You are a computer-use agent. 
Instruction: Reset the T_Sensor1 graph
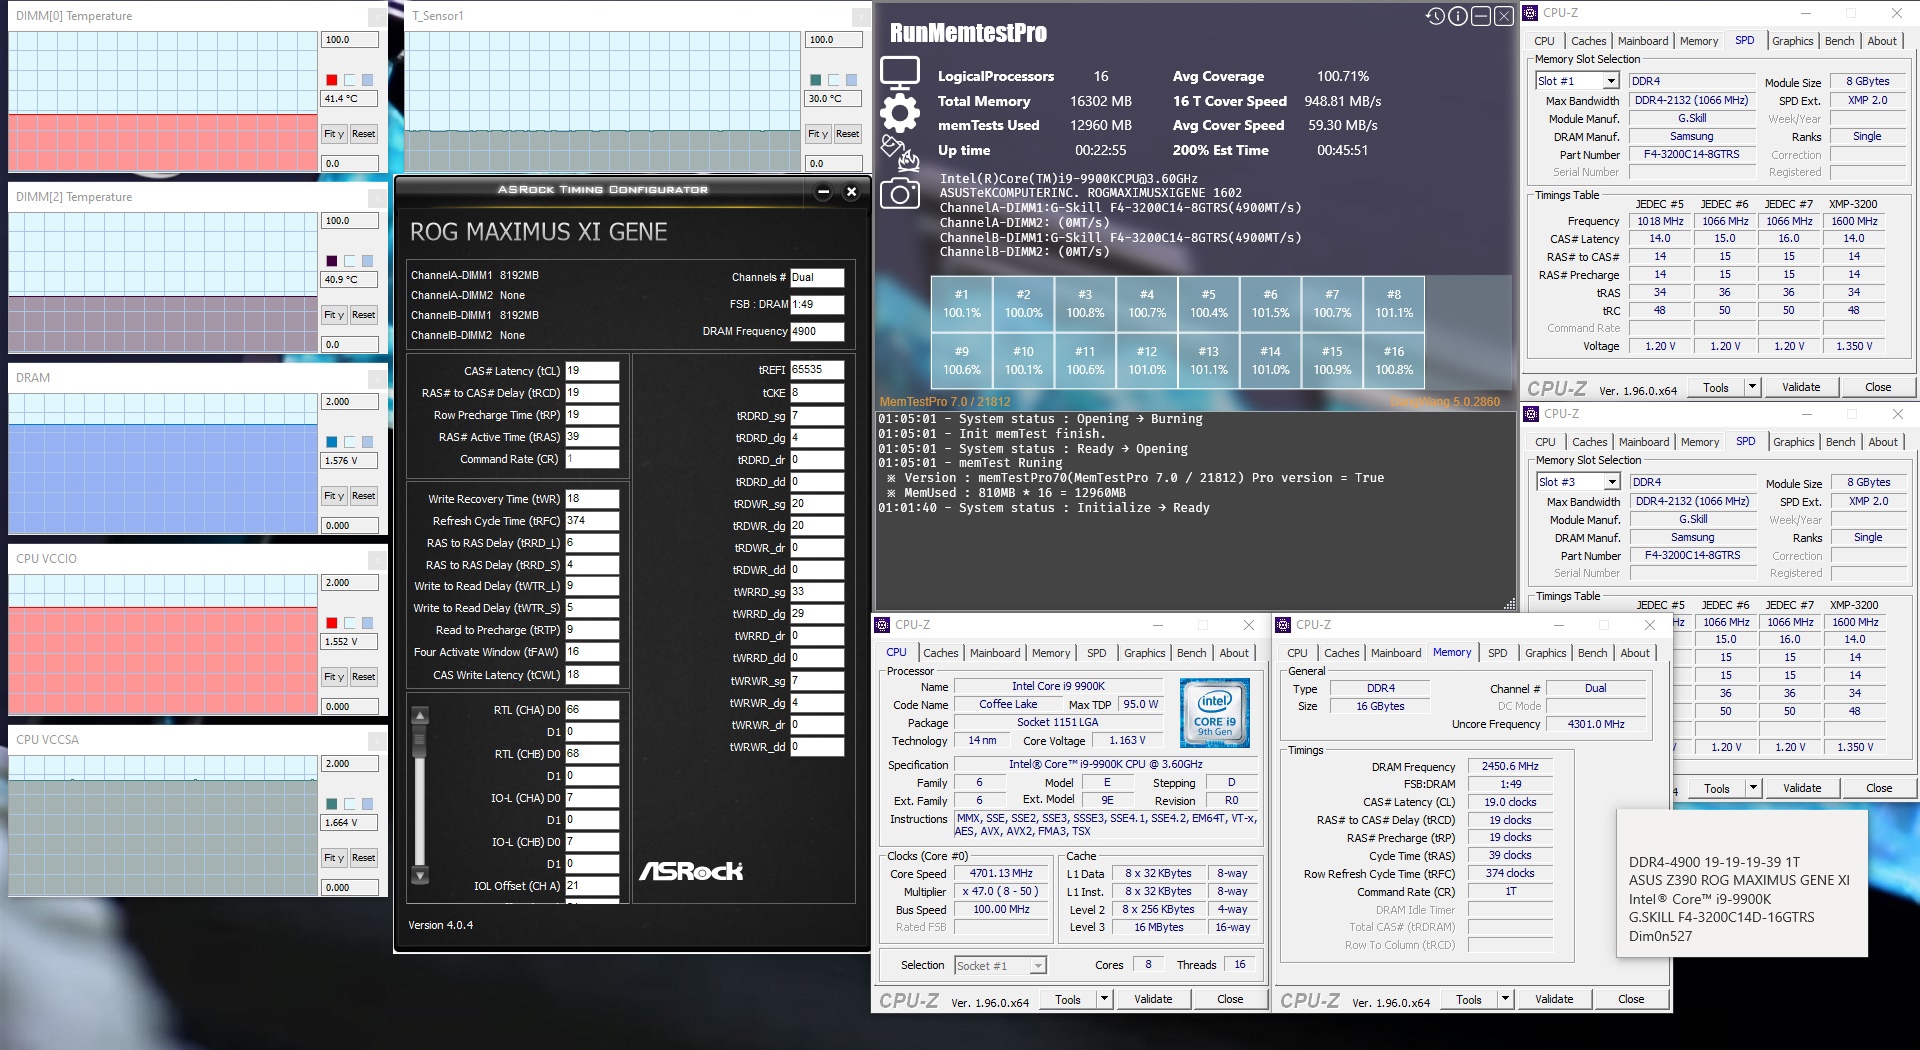[847, 134]
